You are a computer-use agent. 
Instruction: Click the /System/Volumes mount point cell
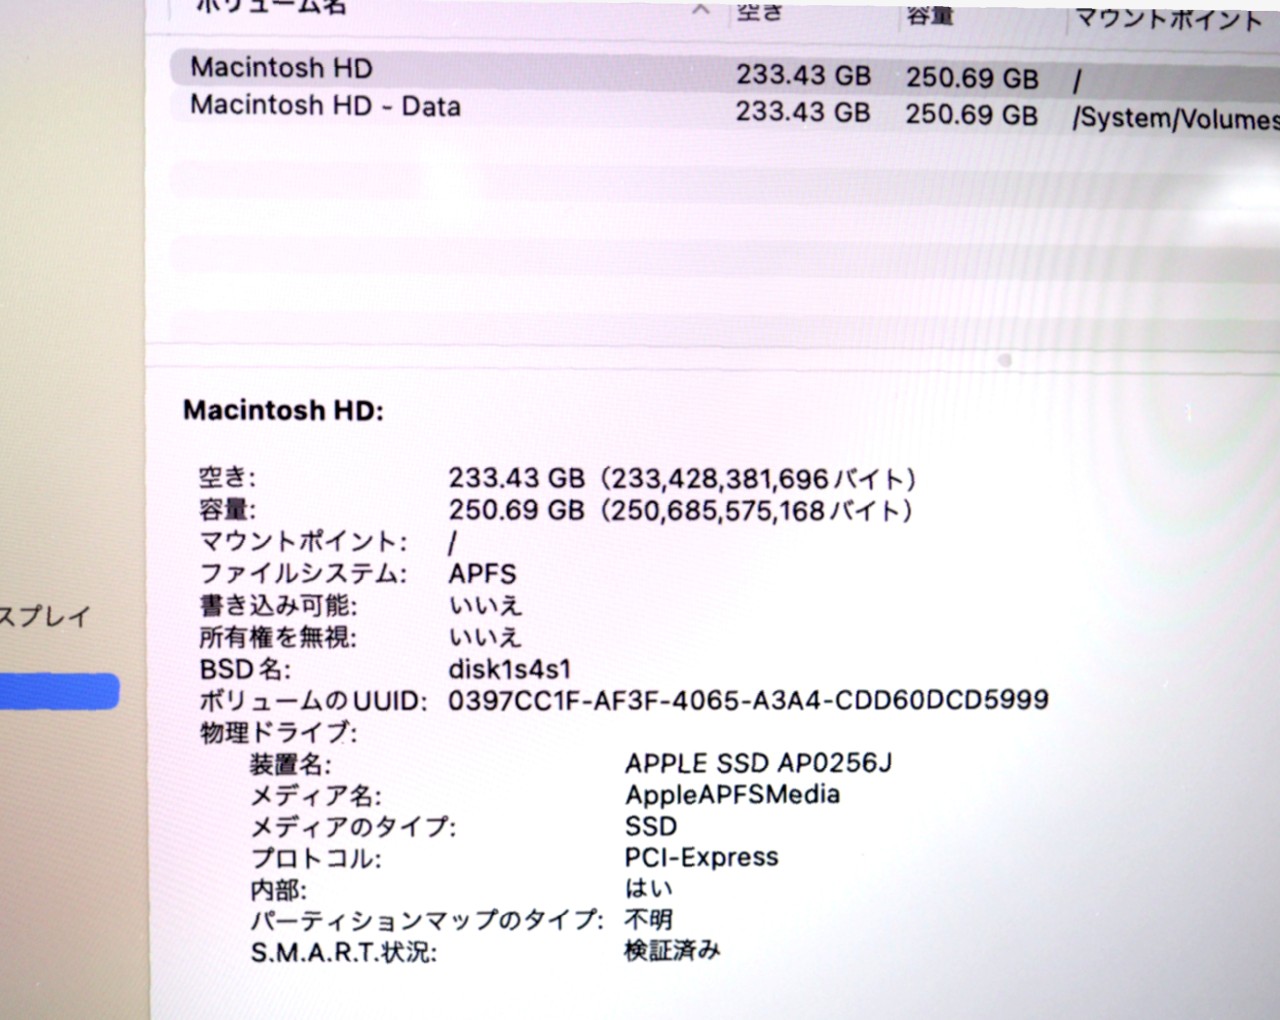point(1175,119)
